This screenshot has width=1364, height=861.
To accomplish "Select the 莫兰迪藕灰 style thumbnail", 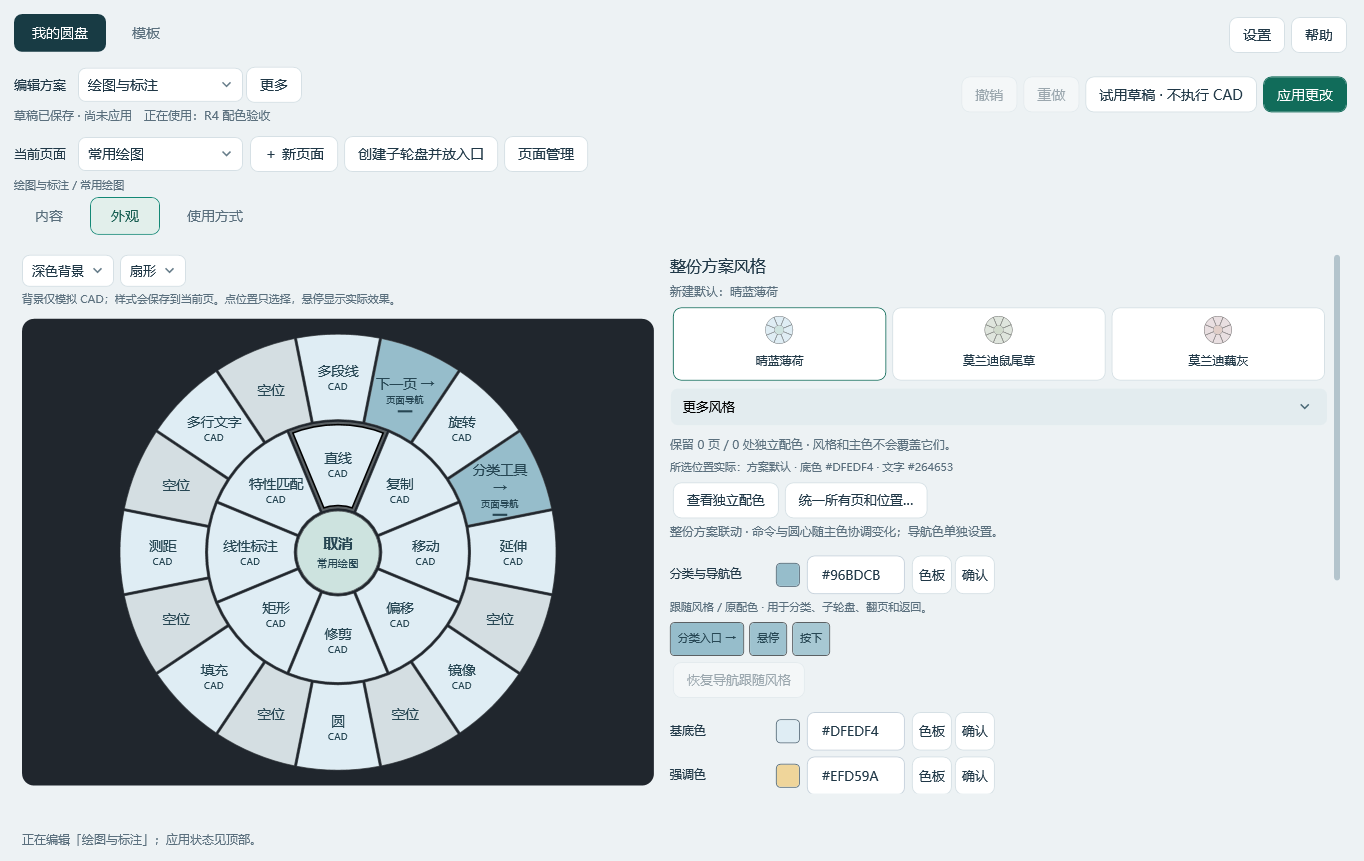I will pos(1218,344).
